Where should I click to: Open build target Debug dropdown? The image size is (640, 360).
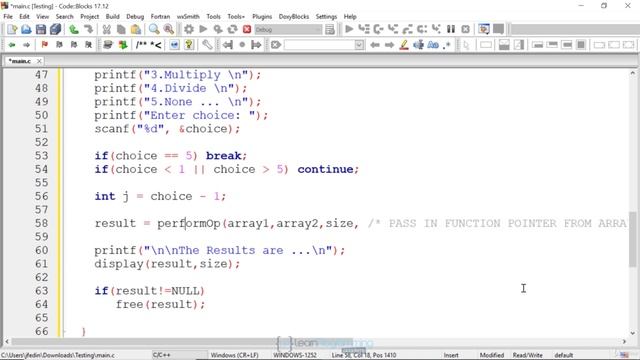pyautogui.click(x=288, y=29)
